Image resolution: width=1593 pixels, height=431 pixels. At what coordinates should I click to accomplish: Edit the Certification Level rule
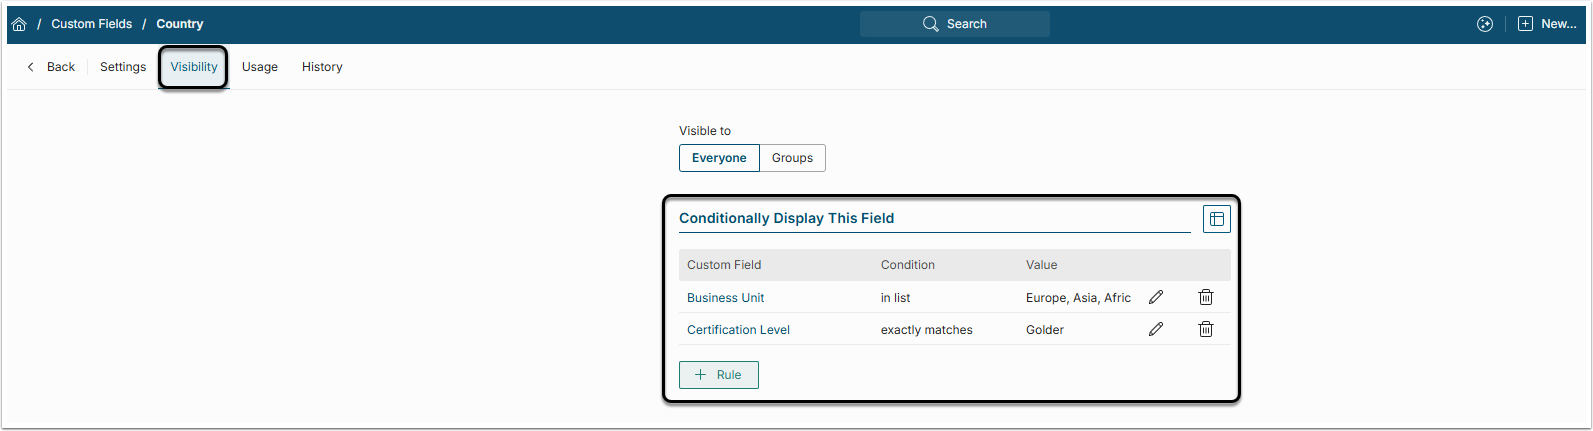pyautogui.click(x=1156, y=329)
